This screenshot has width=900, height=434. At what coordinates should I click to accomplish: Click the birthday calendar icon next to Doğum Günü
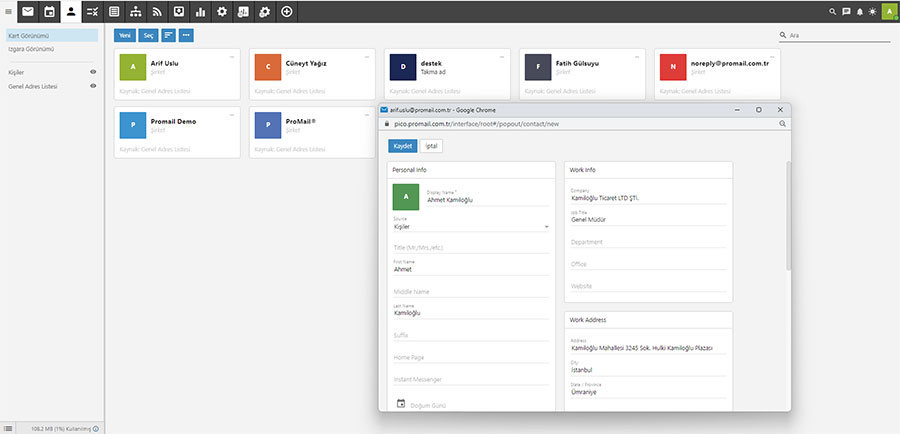(401, 404)
